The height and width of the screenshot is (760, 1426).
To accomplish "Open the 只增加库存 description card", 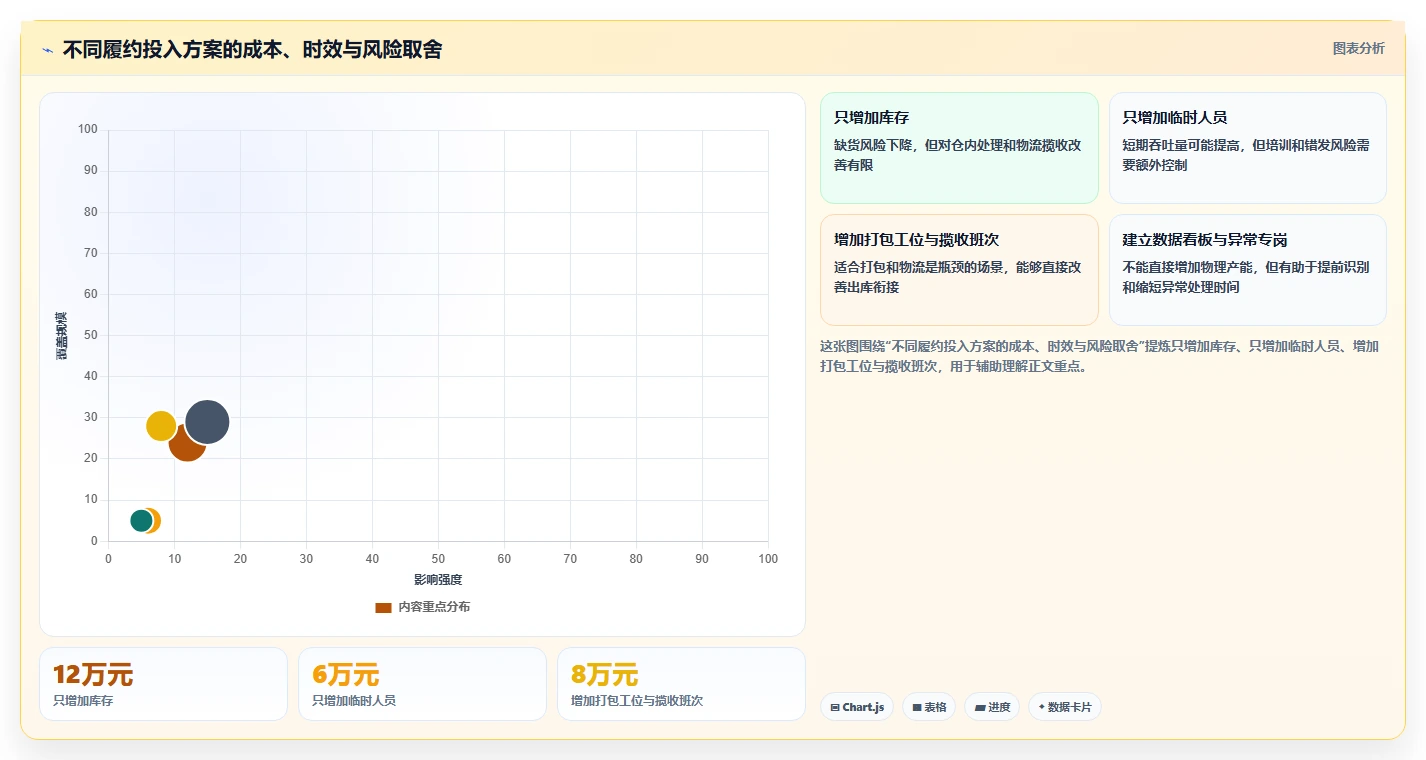I will click(959, 148).
